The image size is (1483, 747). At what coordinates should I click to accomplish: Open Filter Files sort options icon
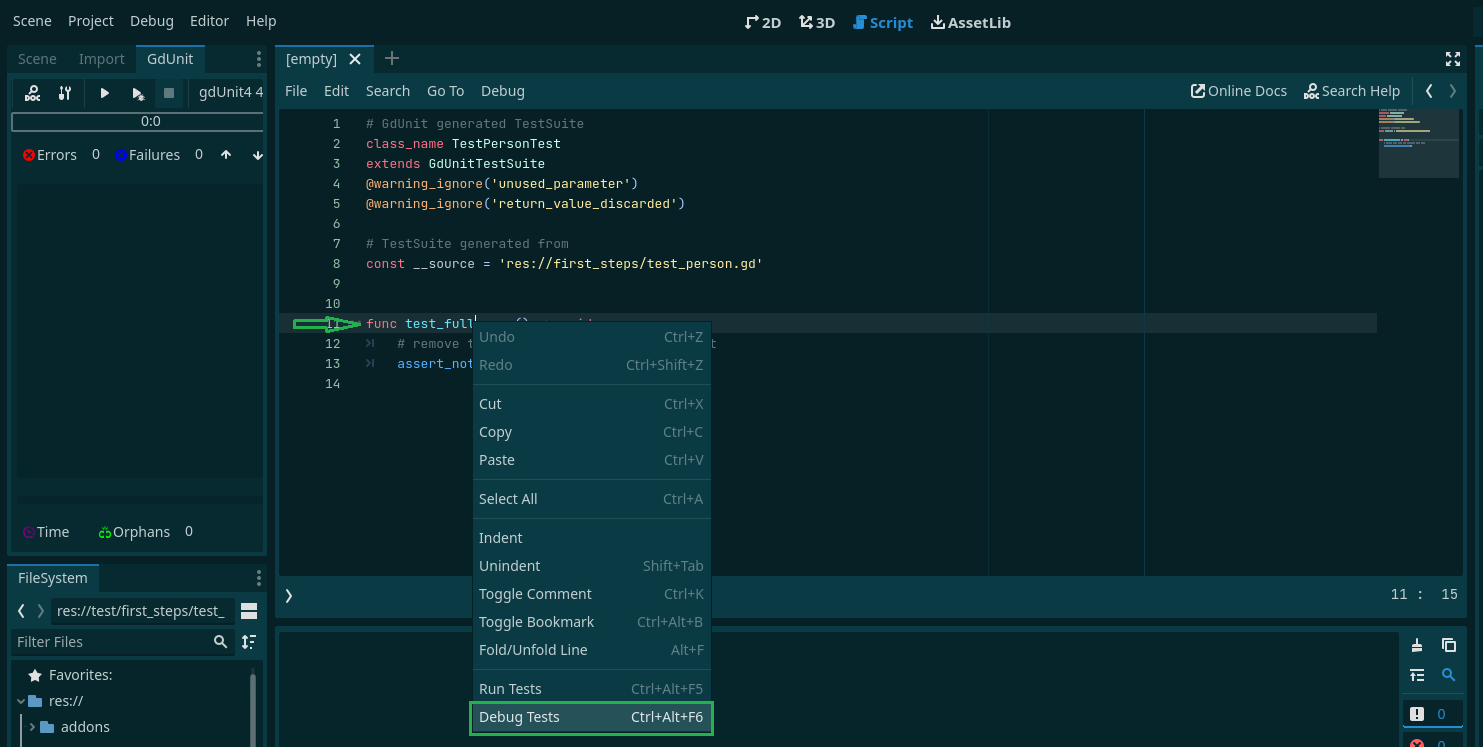point(247,641)
